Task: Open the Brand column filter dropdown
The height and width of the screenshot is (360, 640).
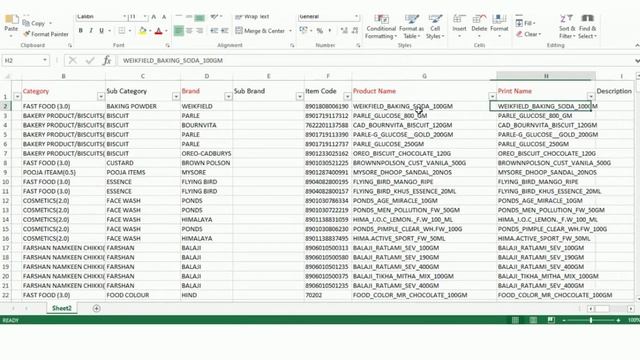Action: 228,96
